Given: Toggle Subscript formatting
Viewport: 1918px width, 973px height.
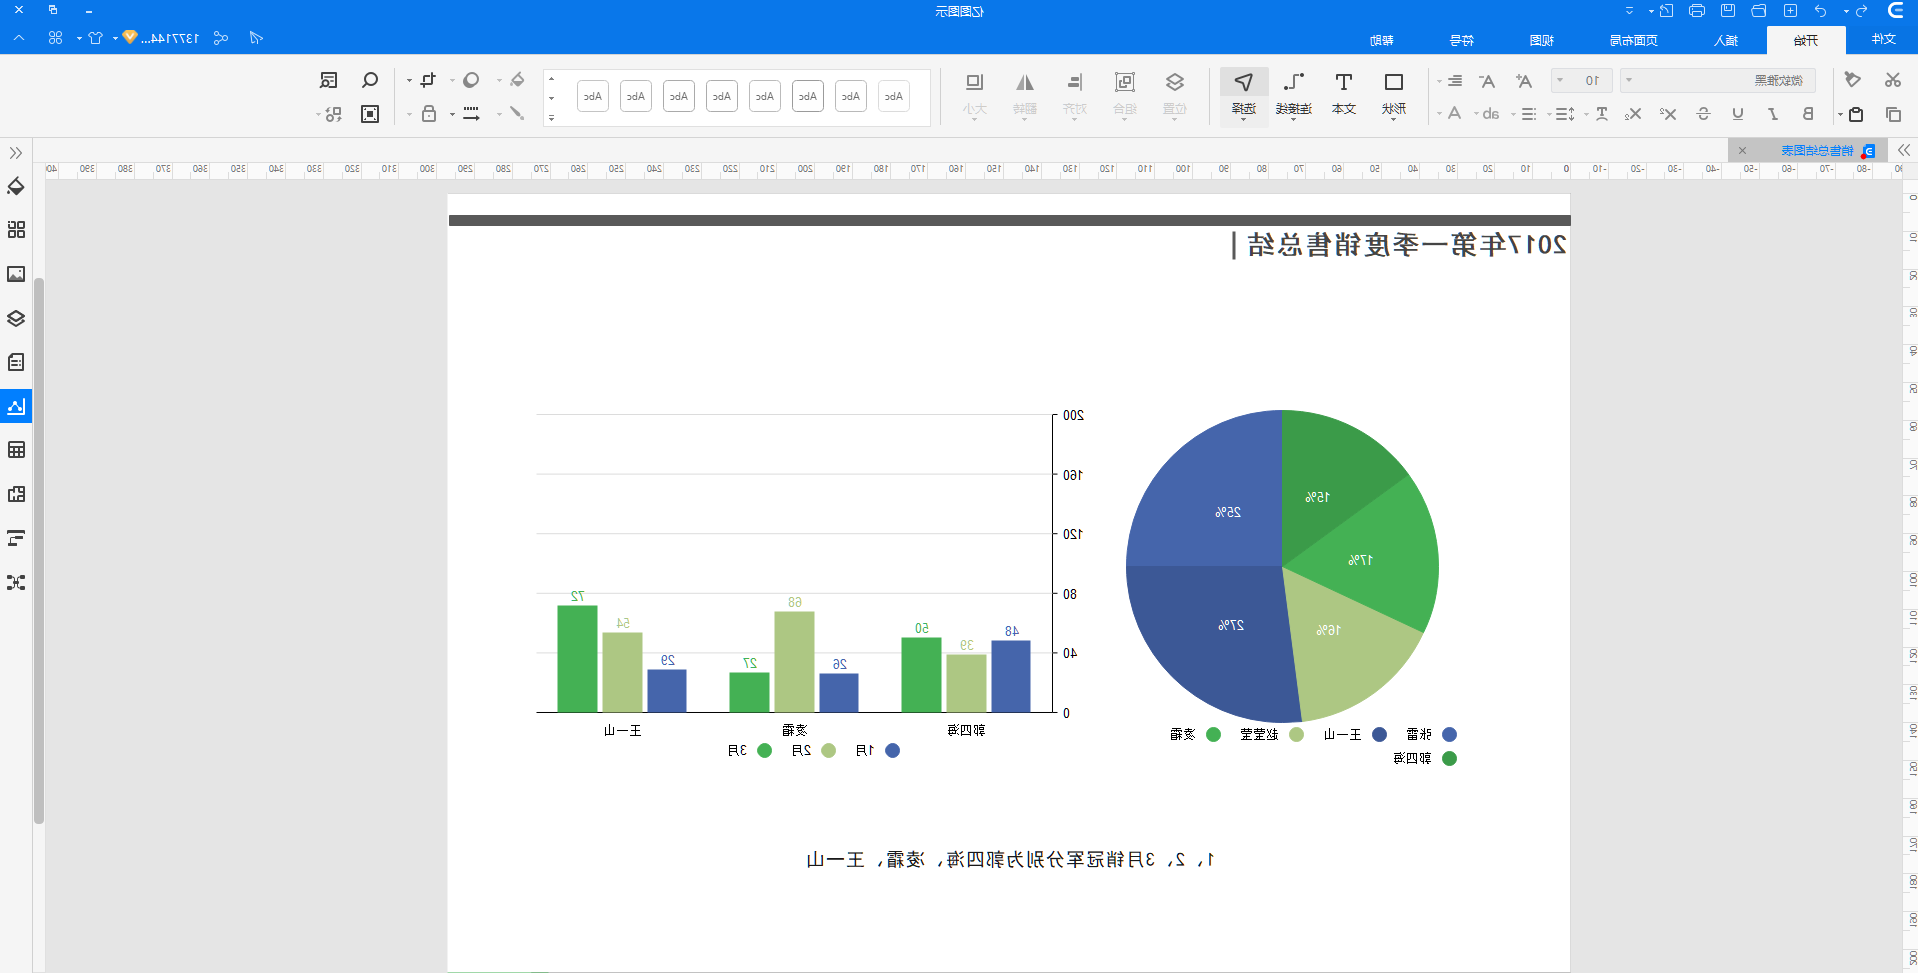Looking at the screenshot, I should (x=1633, y=114).
